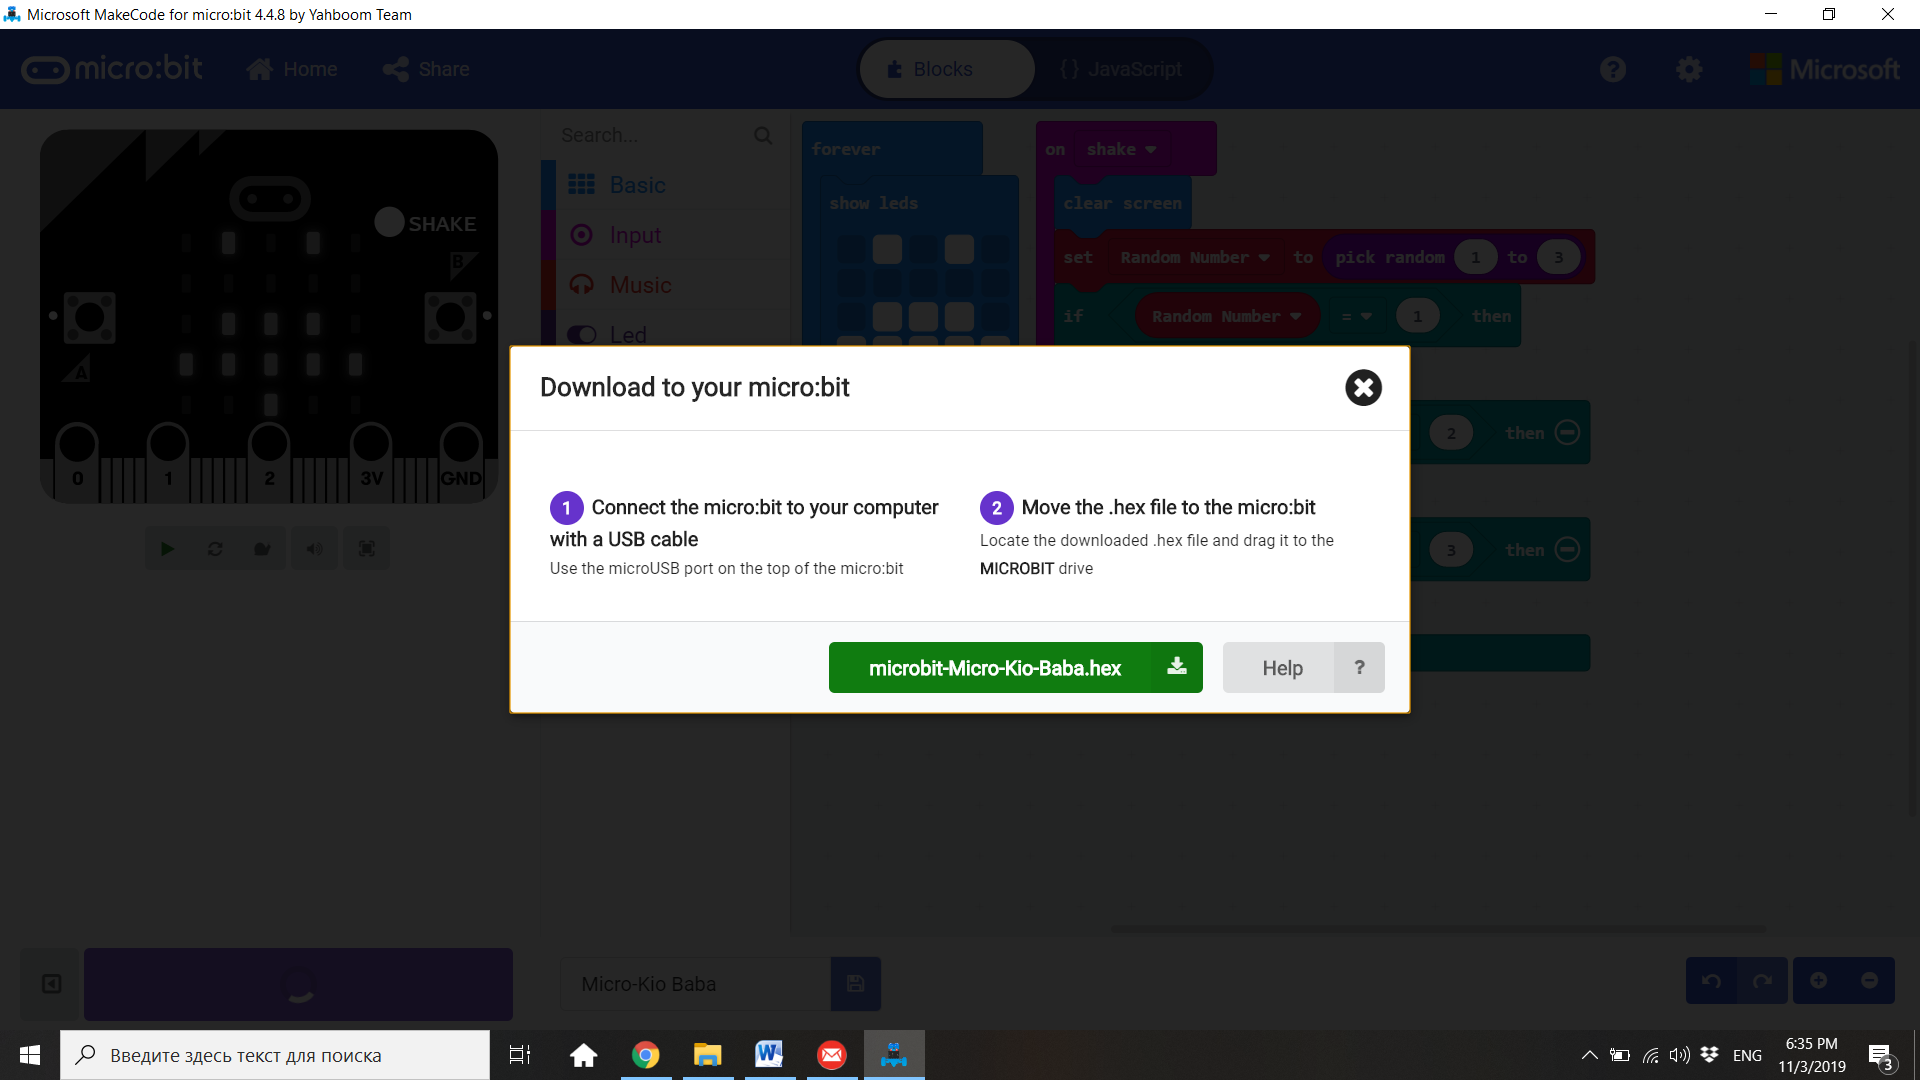Open Help from the download dialog

[1283, 667]
